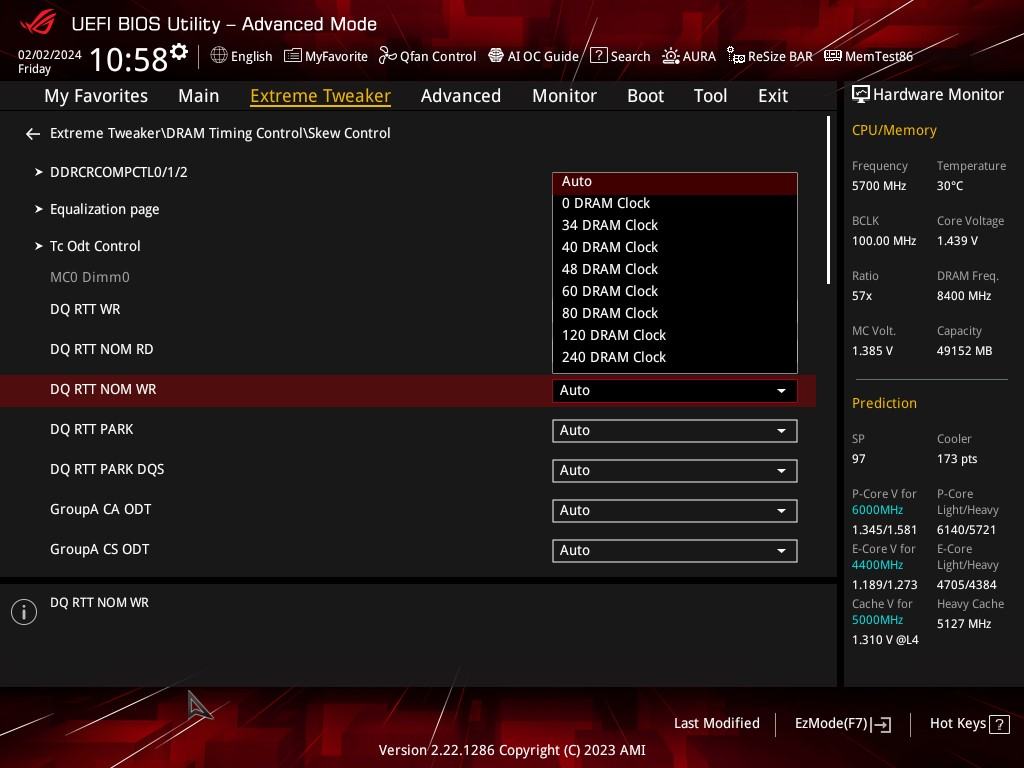Open AI OC Guide icon

(x=496, y=56)
